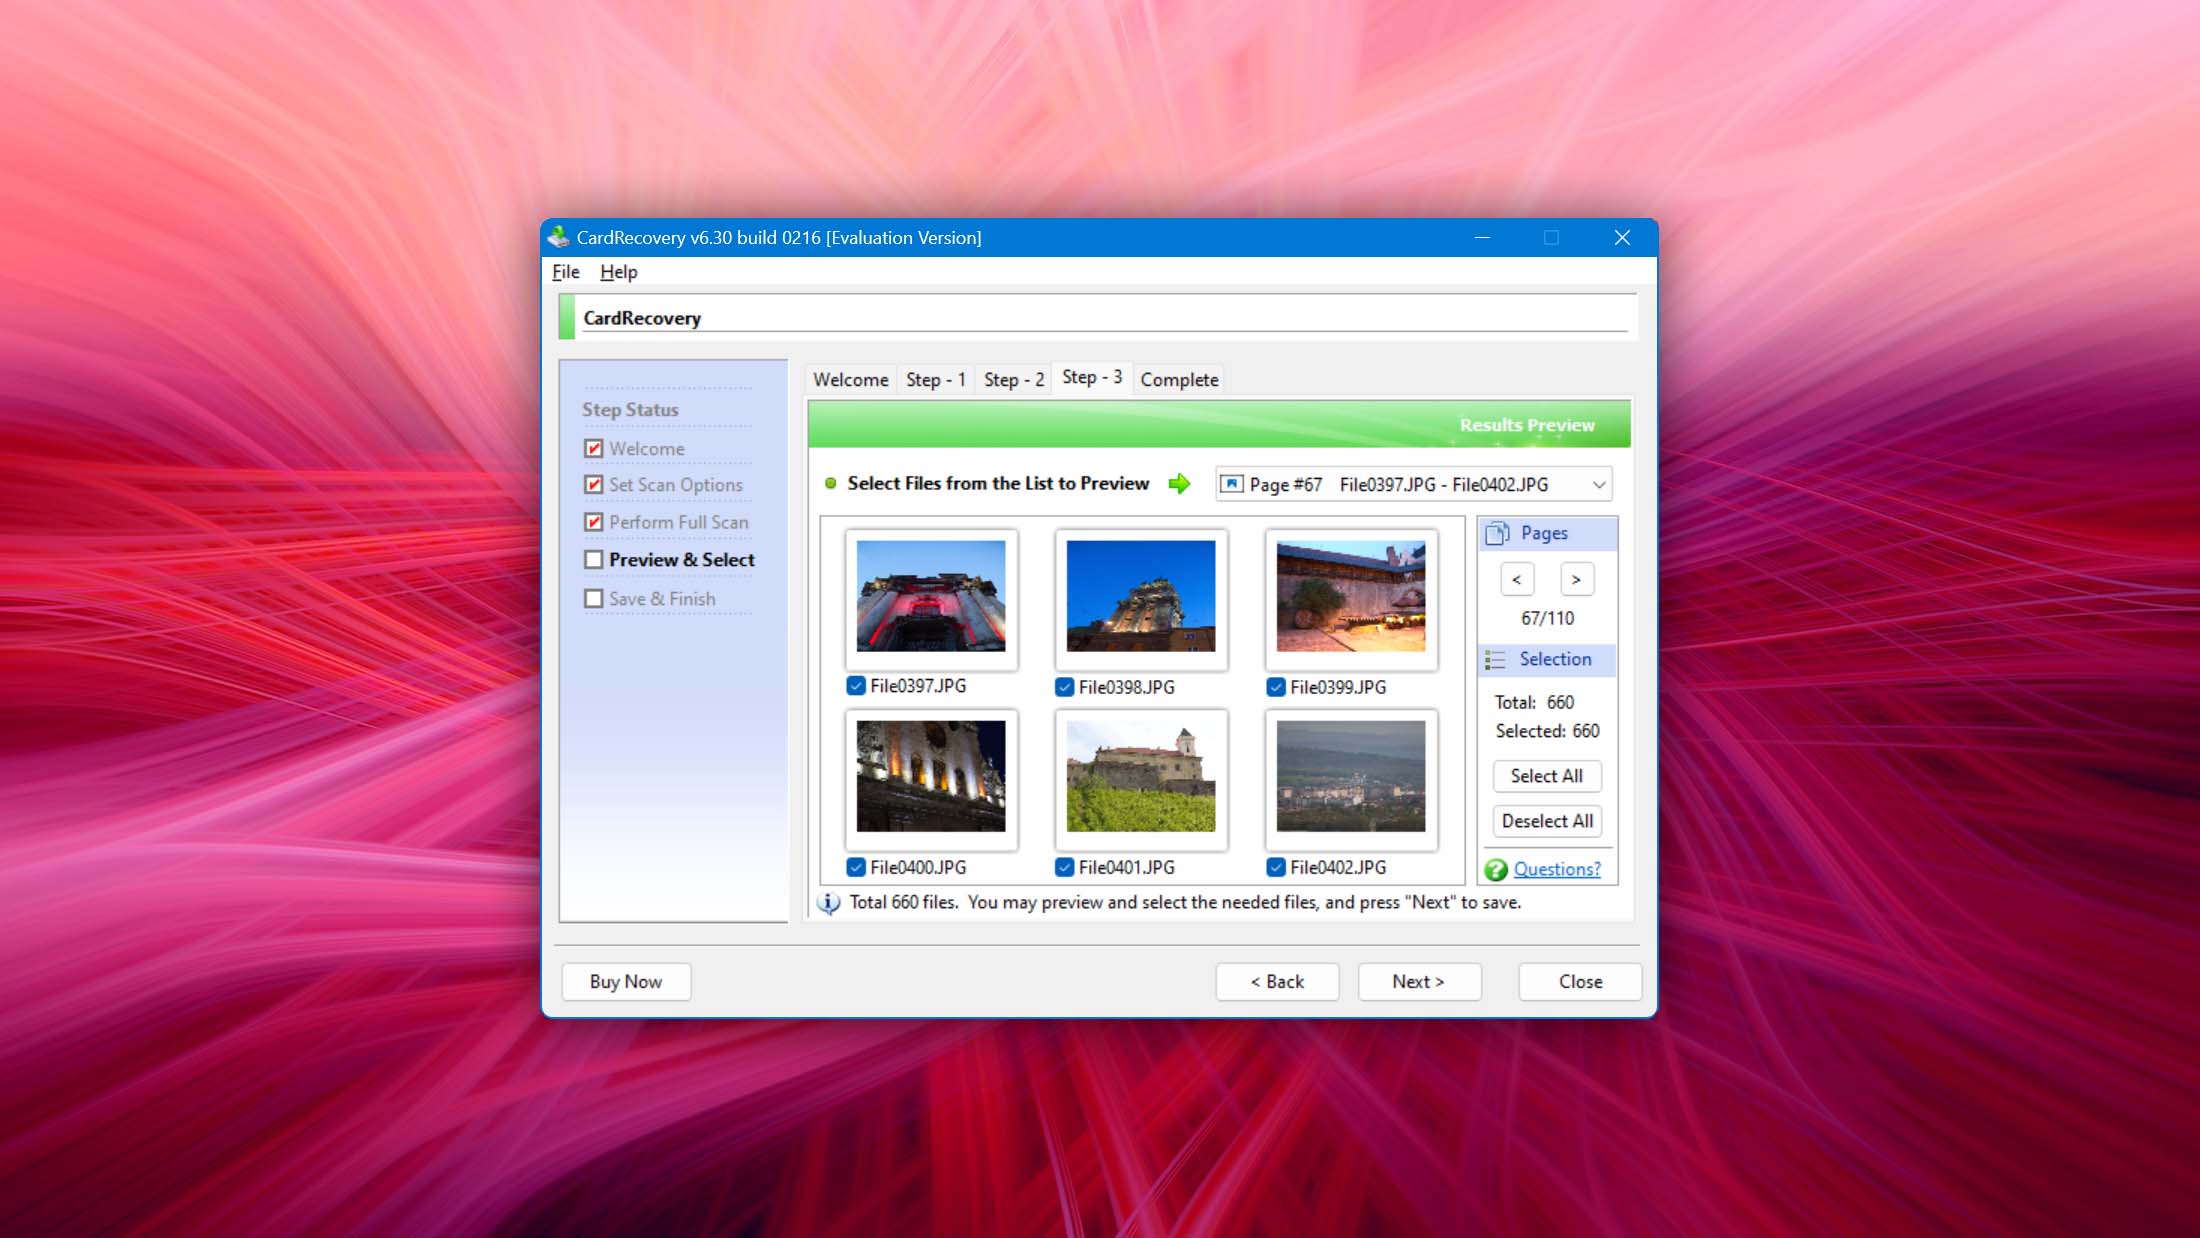Image resolution: width=2200 pixels, height=1238 pixels.
Task: Click the Deselect All button
Action: [1547, 821]
